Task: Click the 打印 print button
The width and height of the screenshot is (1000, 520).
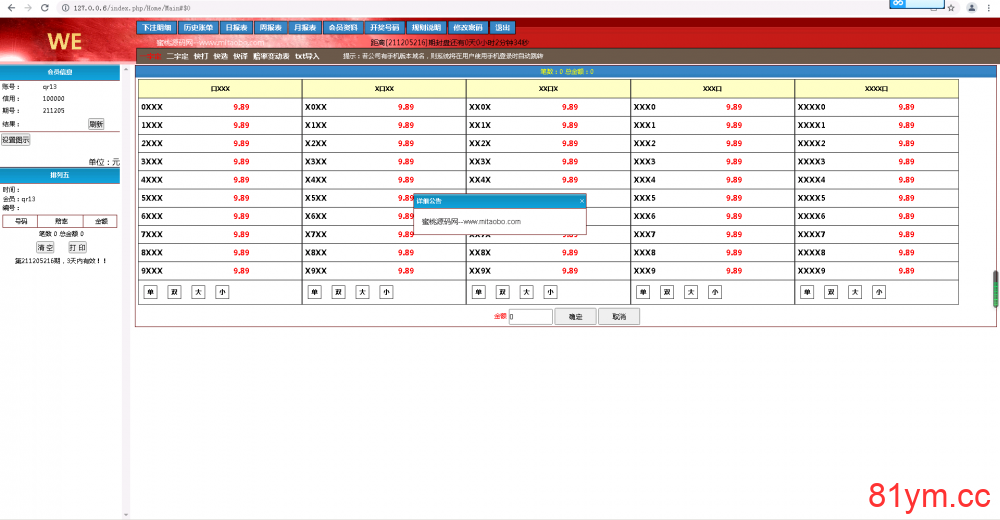Action: coord(77,247)
